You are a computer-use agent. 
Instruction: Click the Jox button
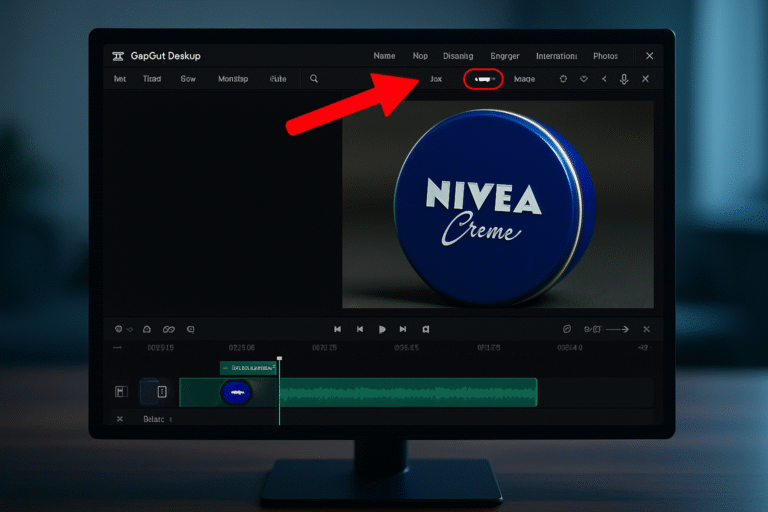pyautogui.click(x=436, y=79)
